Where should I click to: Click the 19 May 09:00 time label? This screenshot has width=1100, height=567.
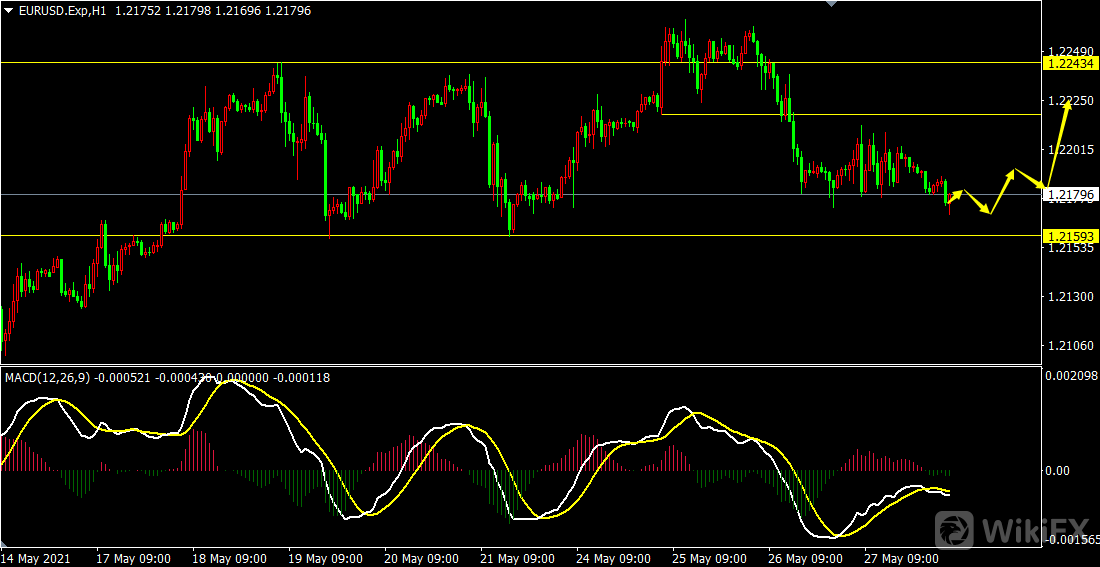coord(326,558)
